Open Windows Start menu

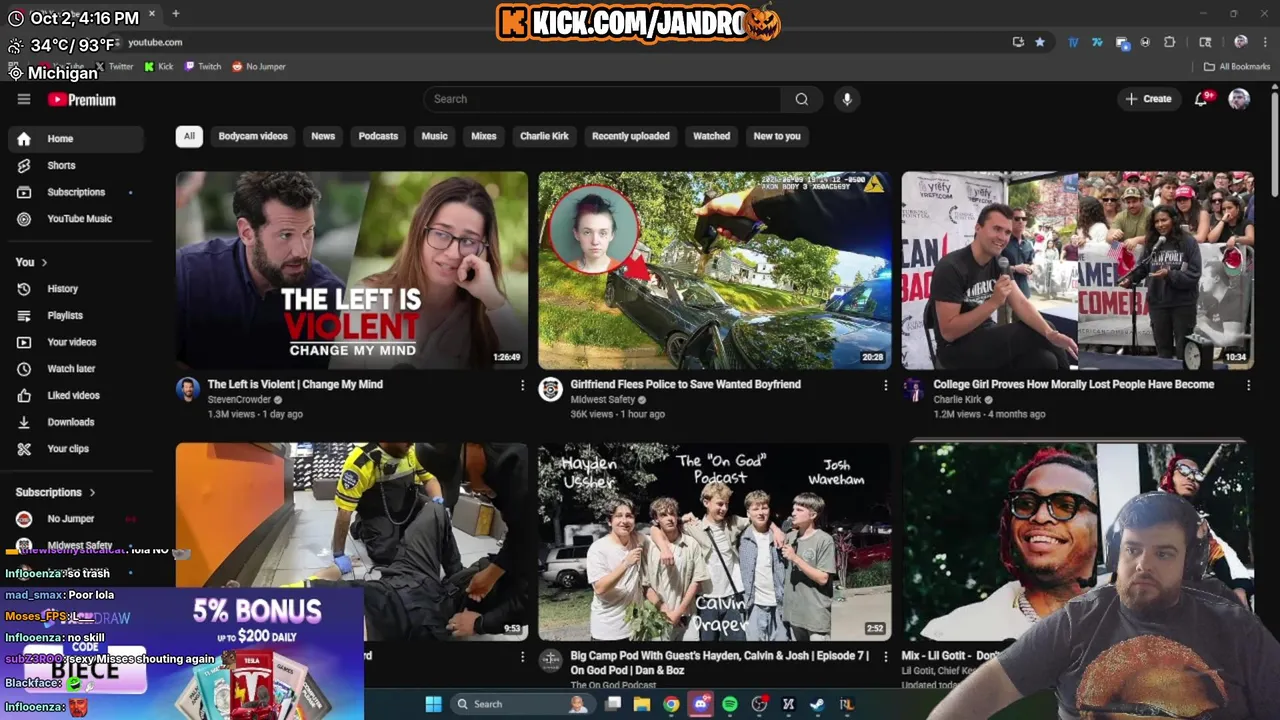[x=433, y=704]
